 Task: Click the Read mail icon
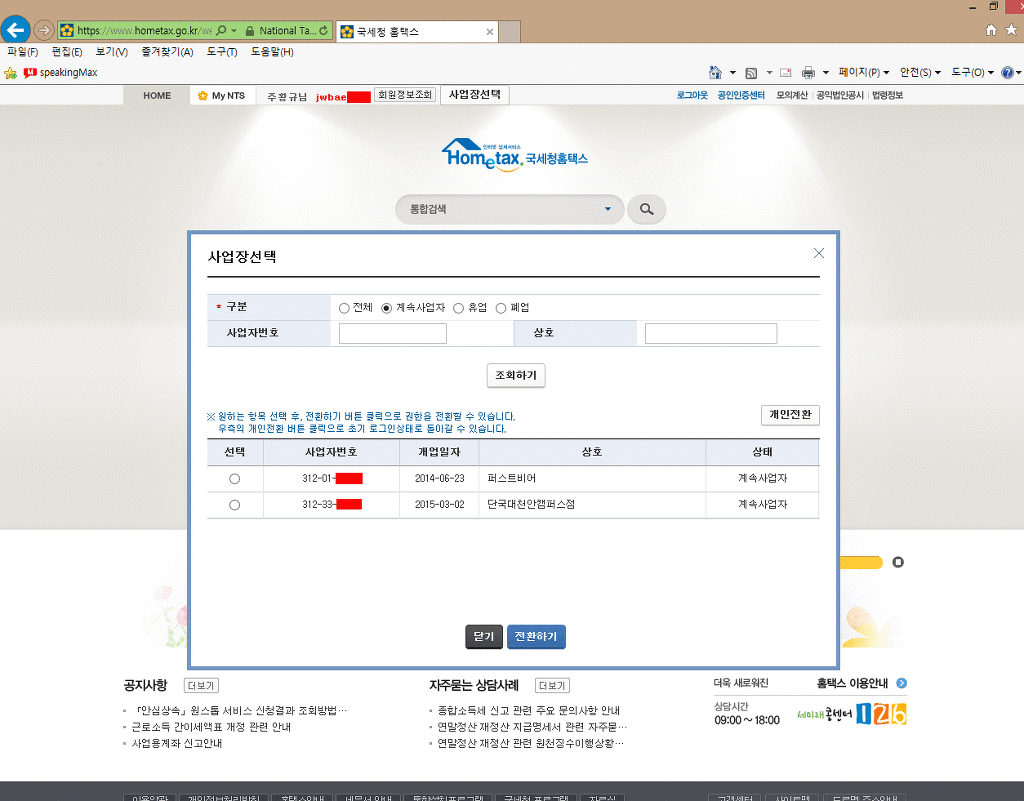tap(786, 72)
